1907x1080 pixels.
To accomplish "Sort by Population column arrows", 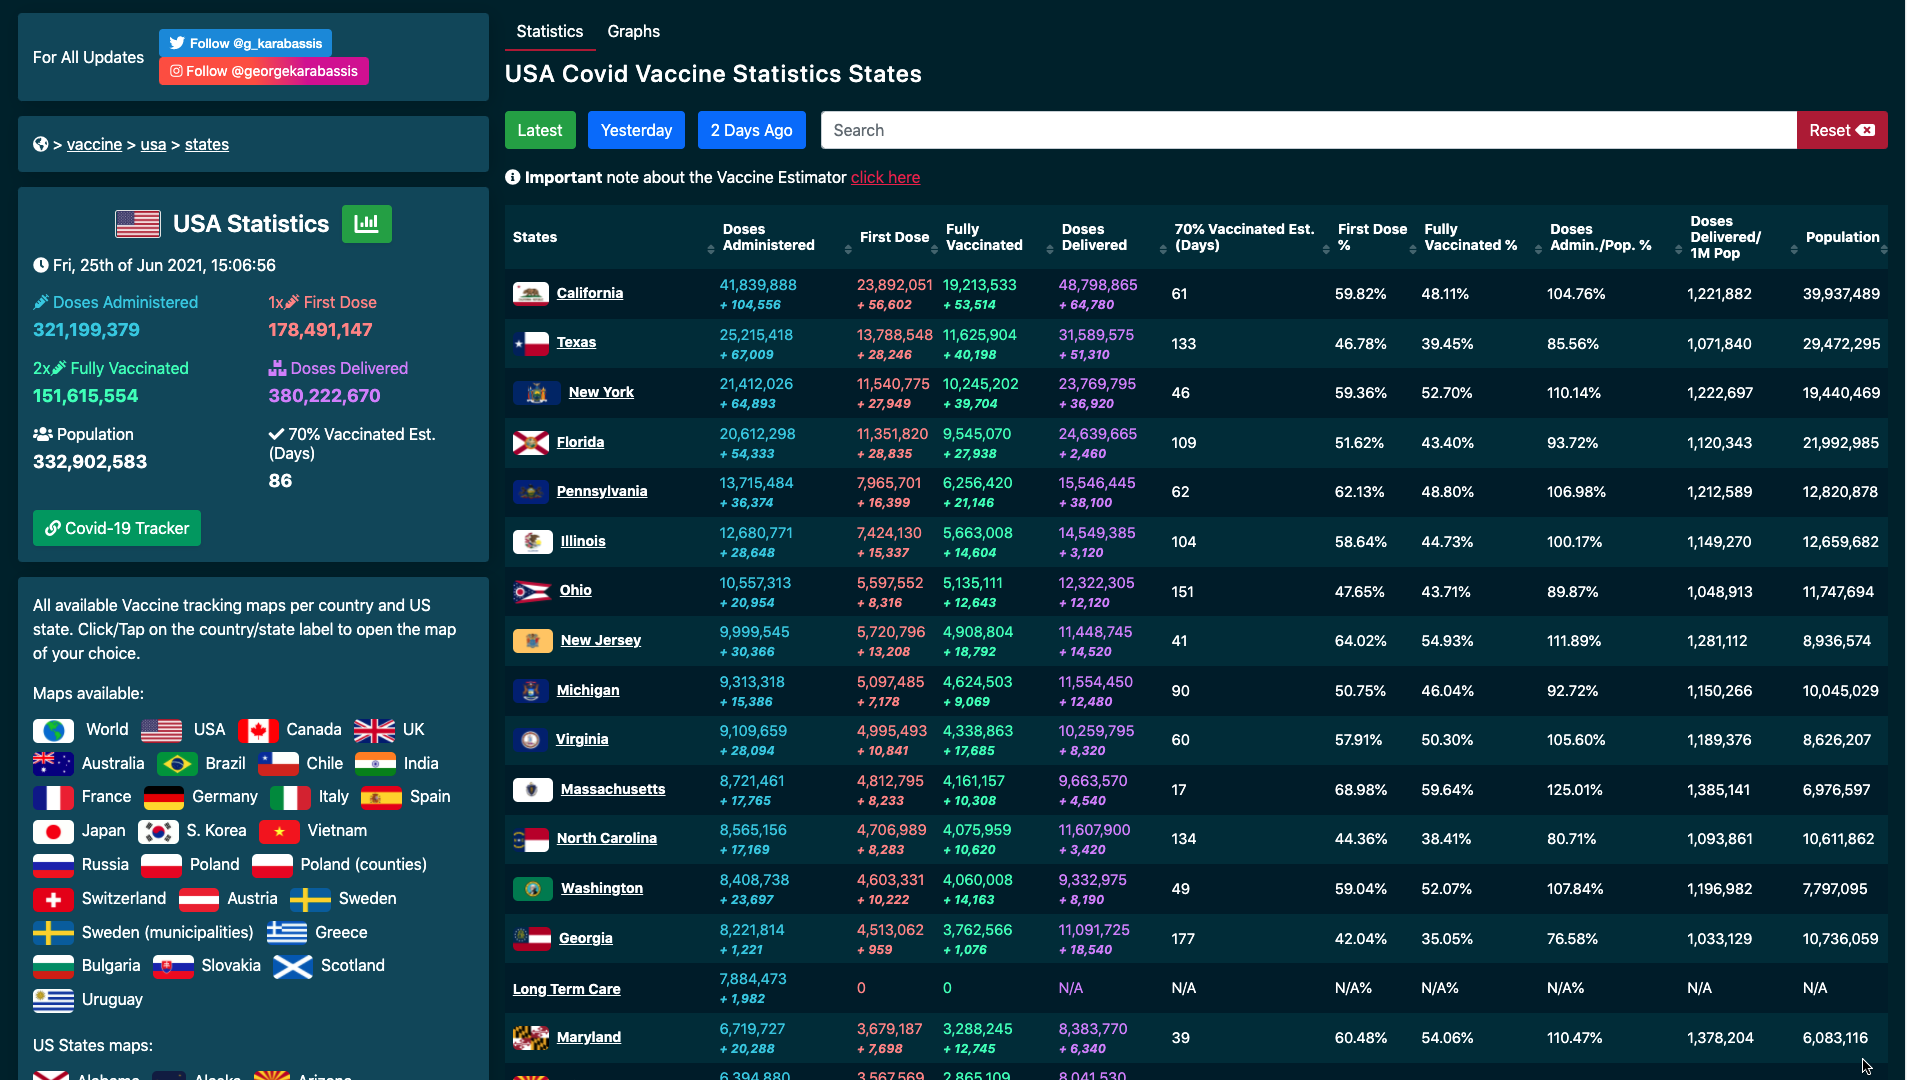I will click(1884, 249).
